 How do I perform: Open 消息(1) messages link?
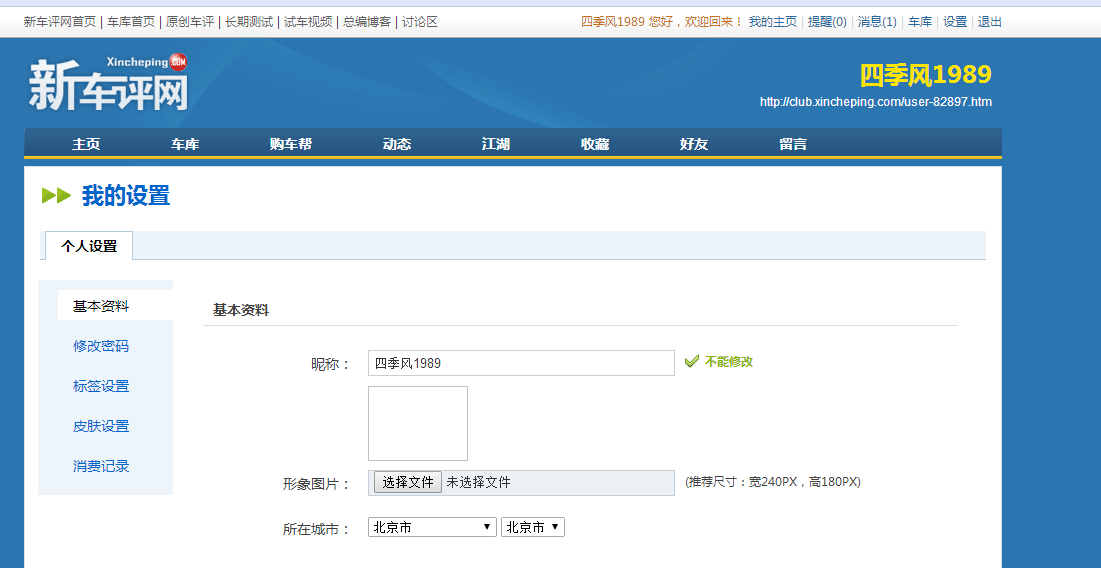click(877, 22)
